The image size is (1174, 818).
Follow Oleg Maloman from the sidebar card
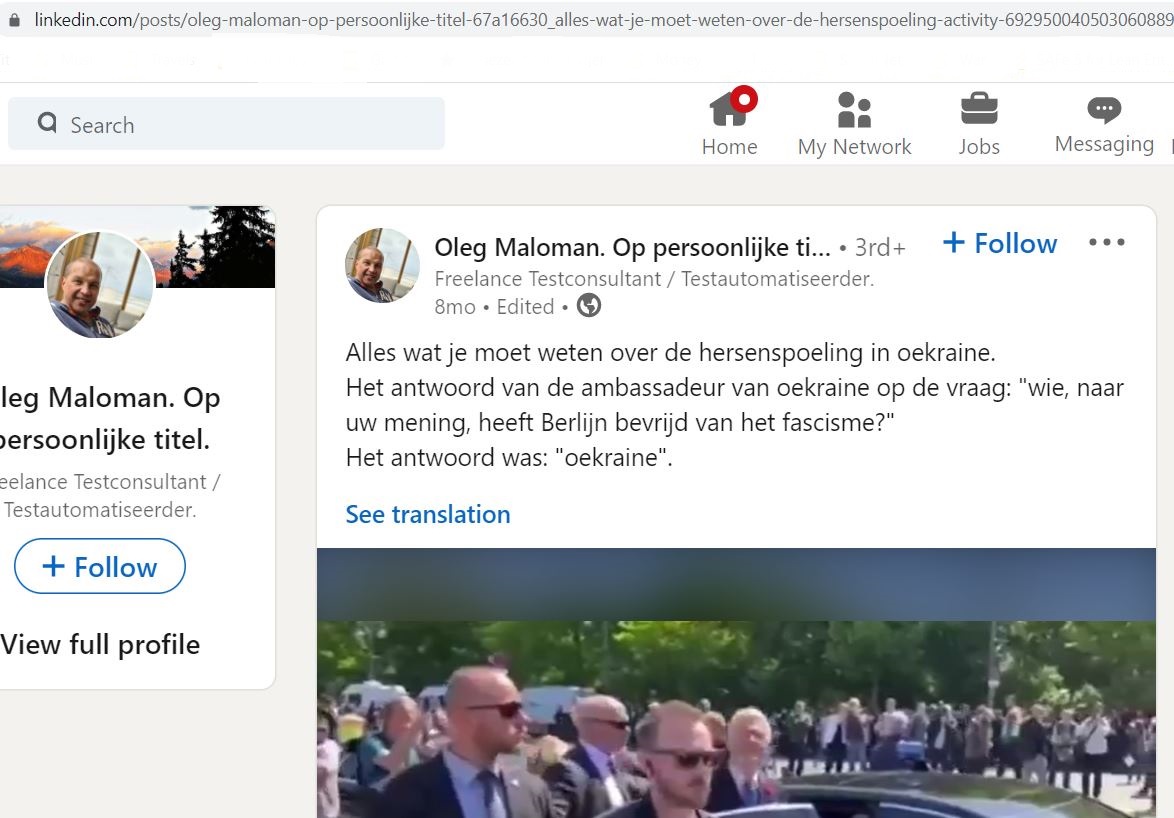[x=100, y=567]
